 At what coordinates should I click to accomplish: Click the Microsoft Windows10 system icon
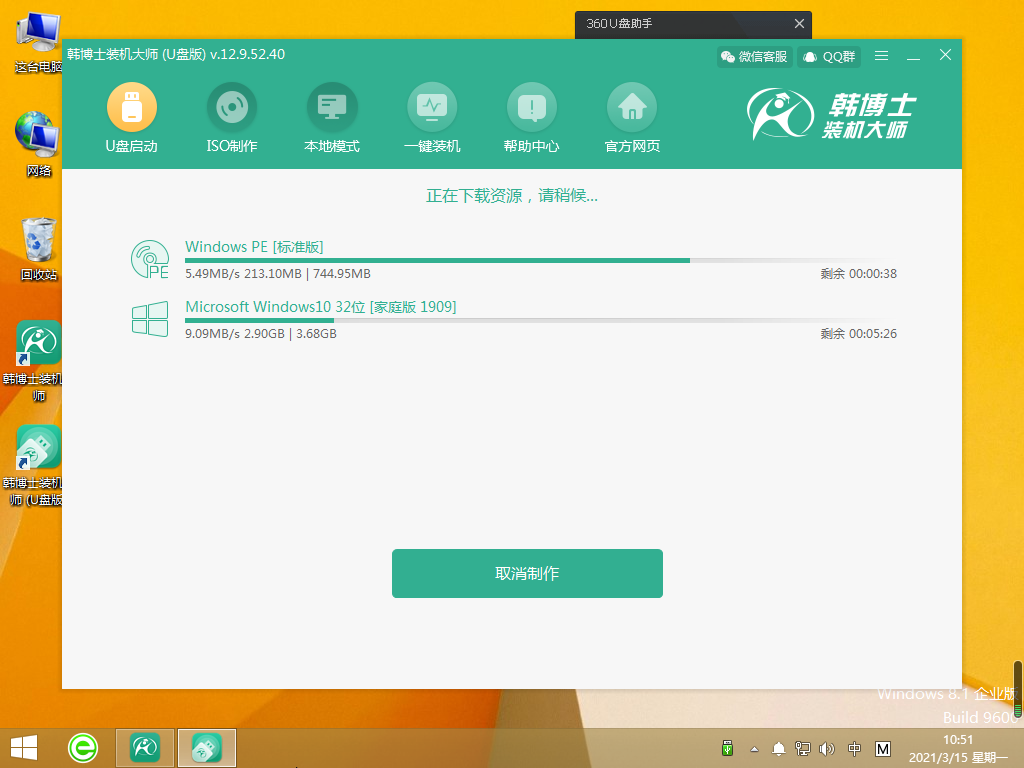tap(149, 318)
